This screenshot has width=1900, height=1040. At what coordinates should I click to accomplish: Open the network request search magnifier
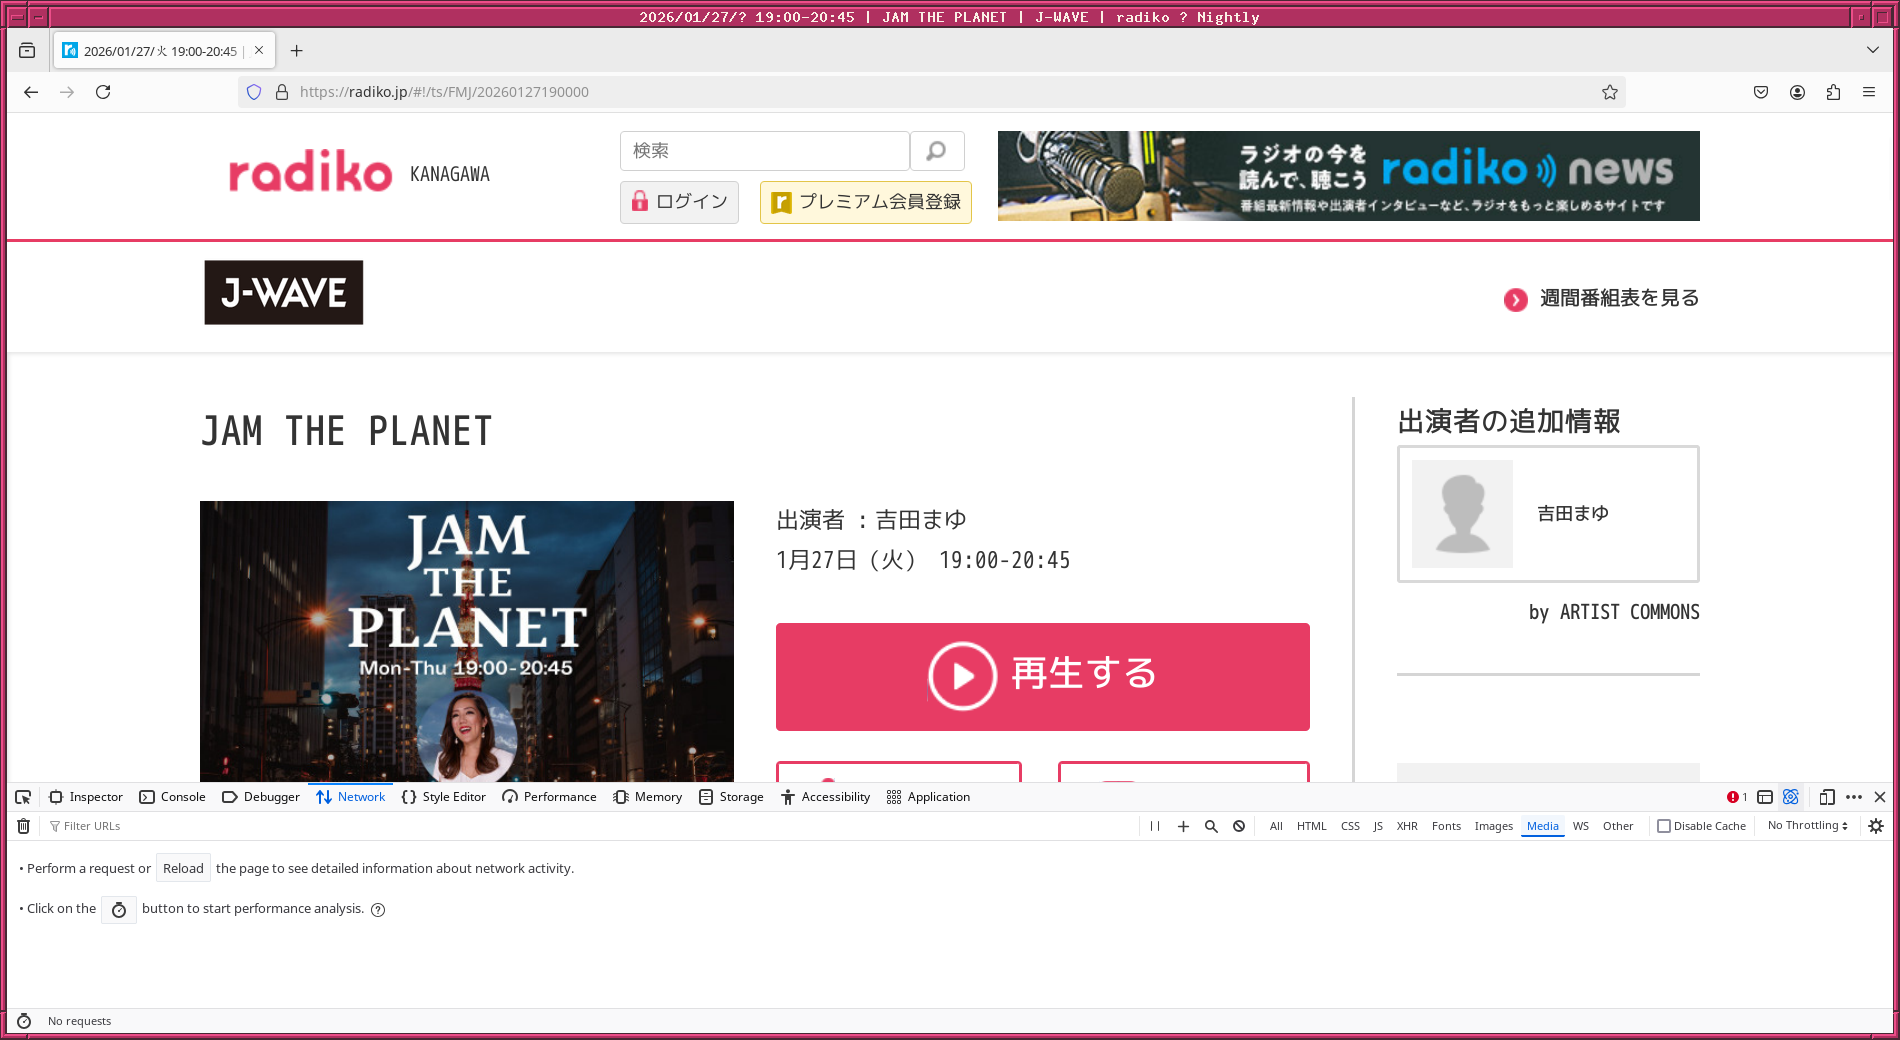click(x=1211, y=826)
